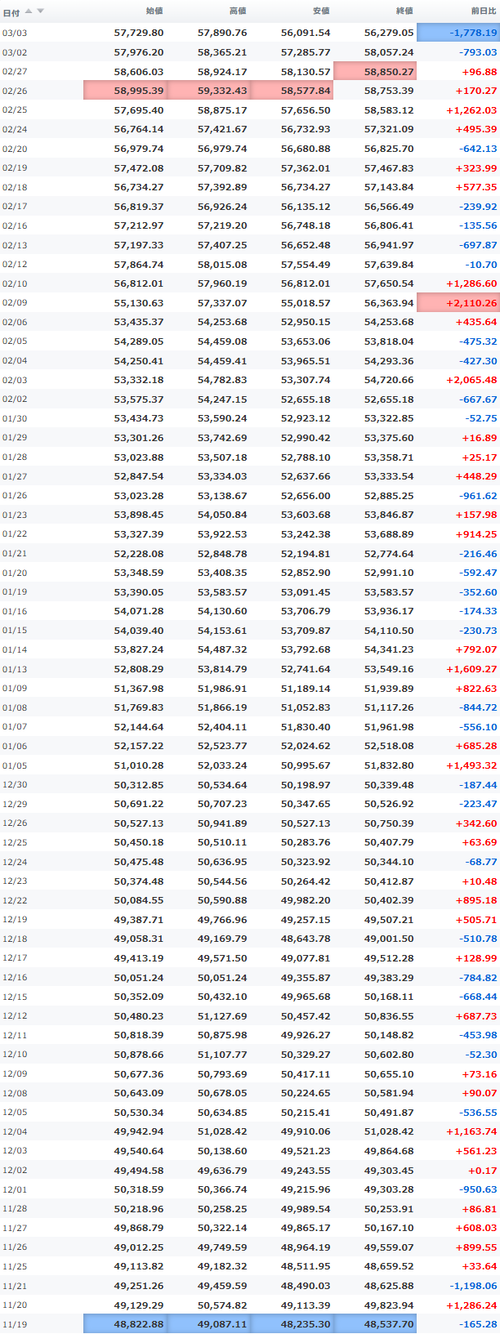This screenshot has width=500, height=1334.
Task: Select the 48,822.88 opening price on 11/19
Action: click(126, 1324)
